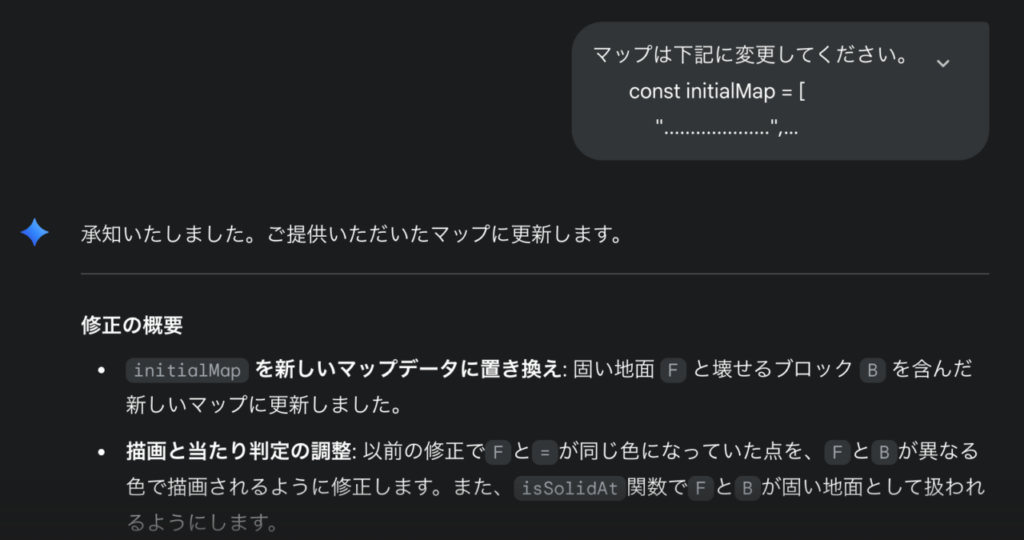Click bold text を新しいマップデータに置き換え
The height and width of the screenshot is (540, 1024).
click(x=408, y=370)
